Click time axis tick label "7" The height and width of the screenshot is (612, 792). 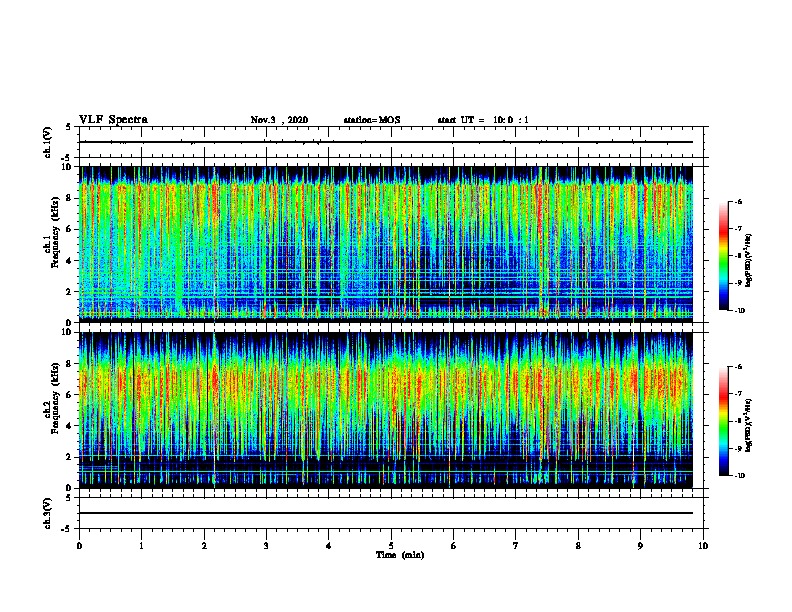516,546
